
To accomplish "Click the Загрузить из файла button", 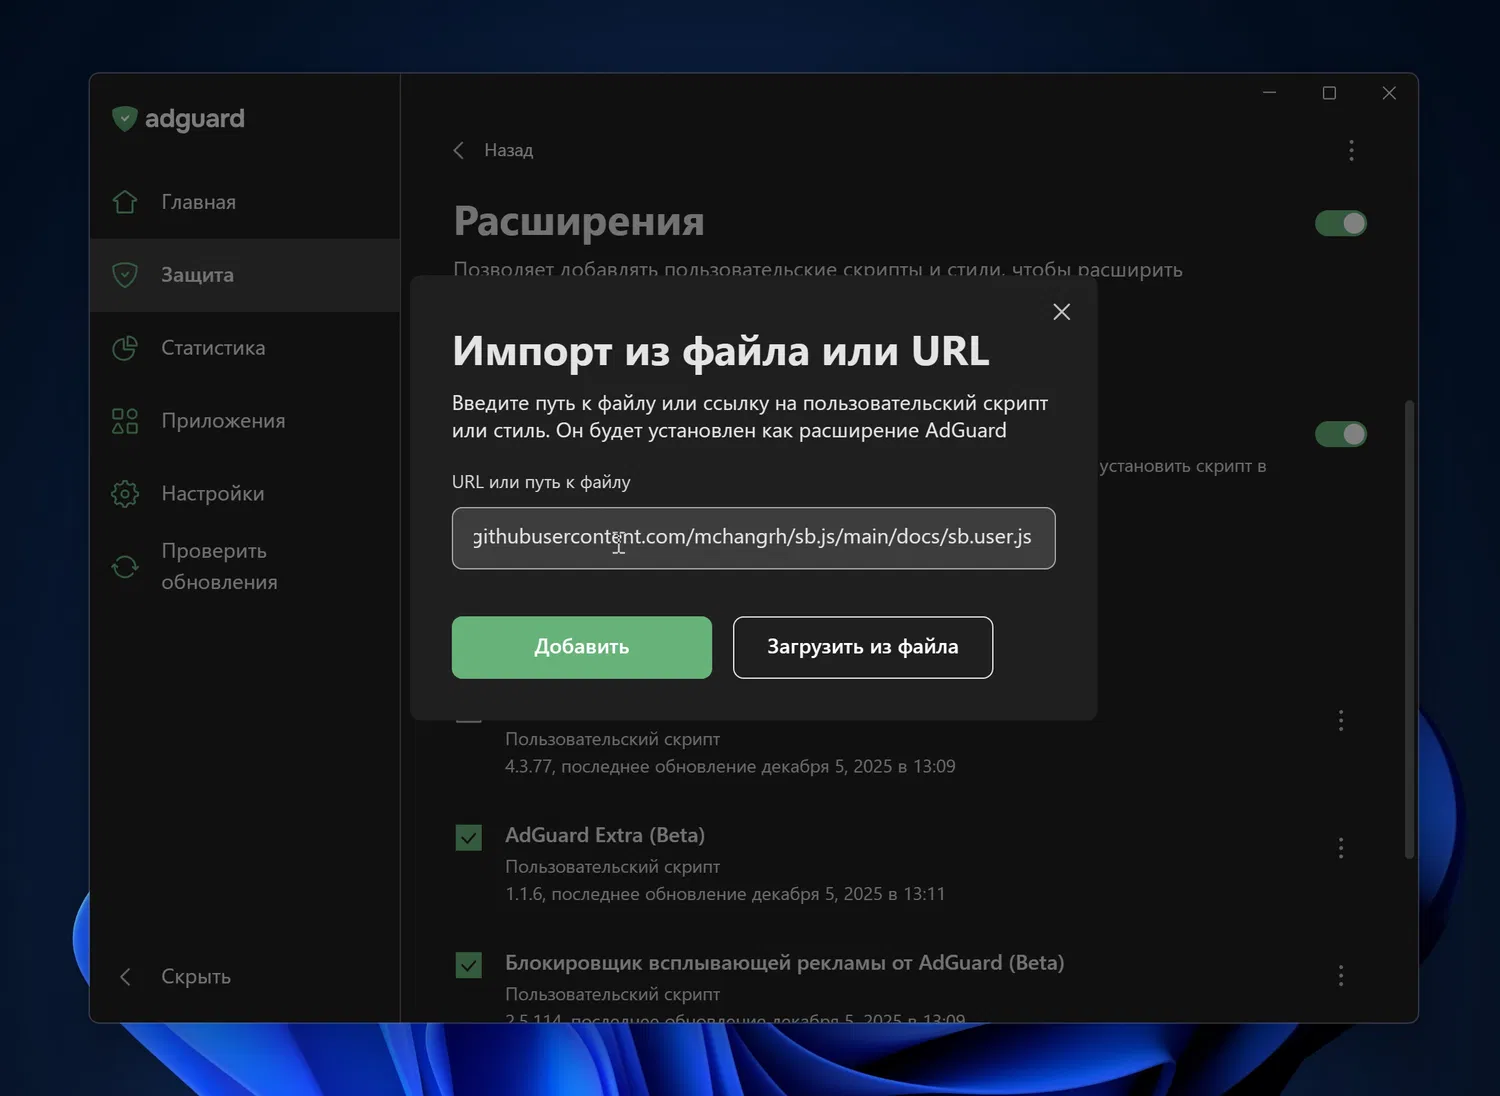I will (863, 647).
